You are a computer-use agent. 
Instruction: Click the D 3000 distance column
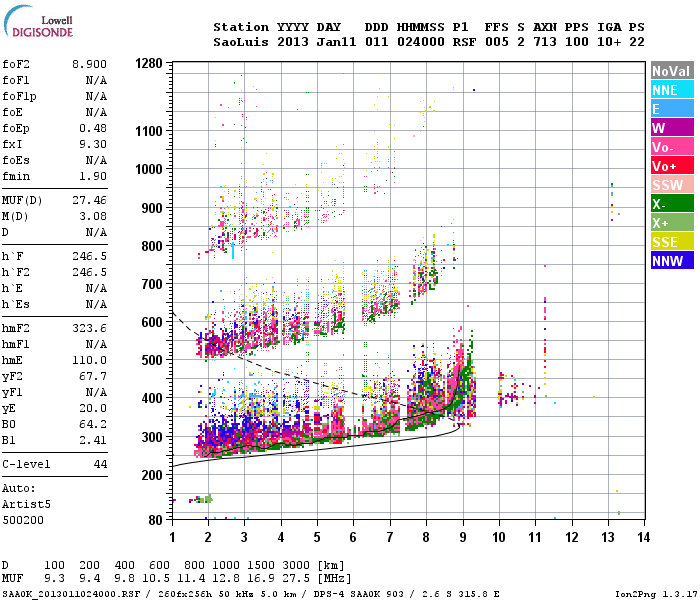click(x=296, y=565)
